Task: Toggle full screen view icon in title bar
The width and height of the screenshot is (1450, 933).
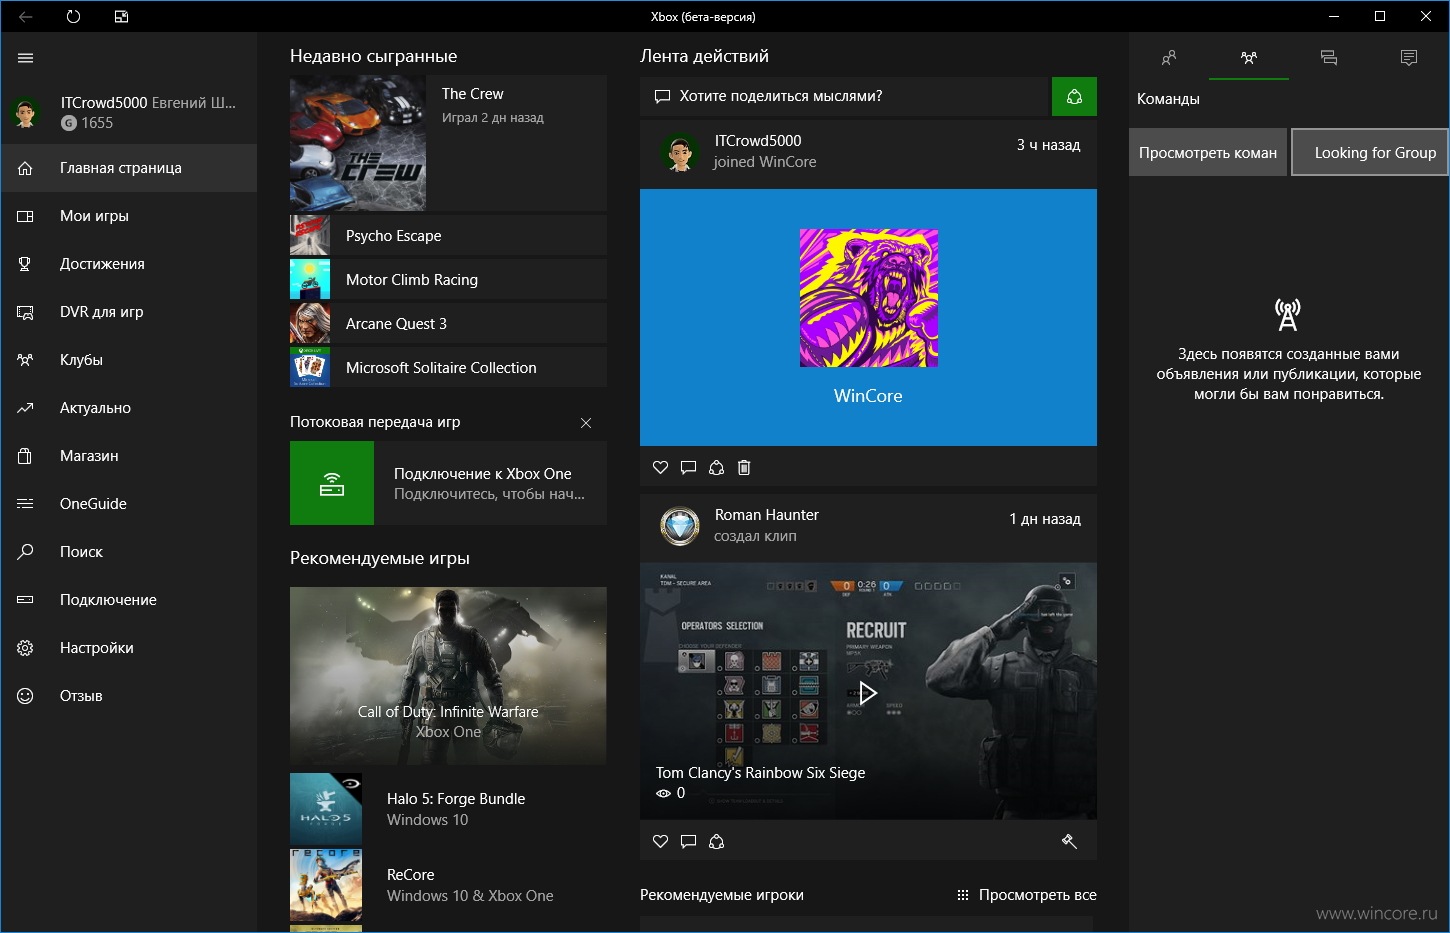Action: click(x=121, y=17)
